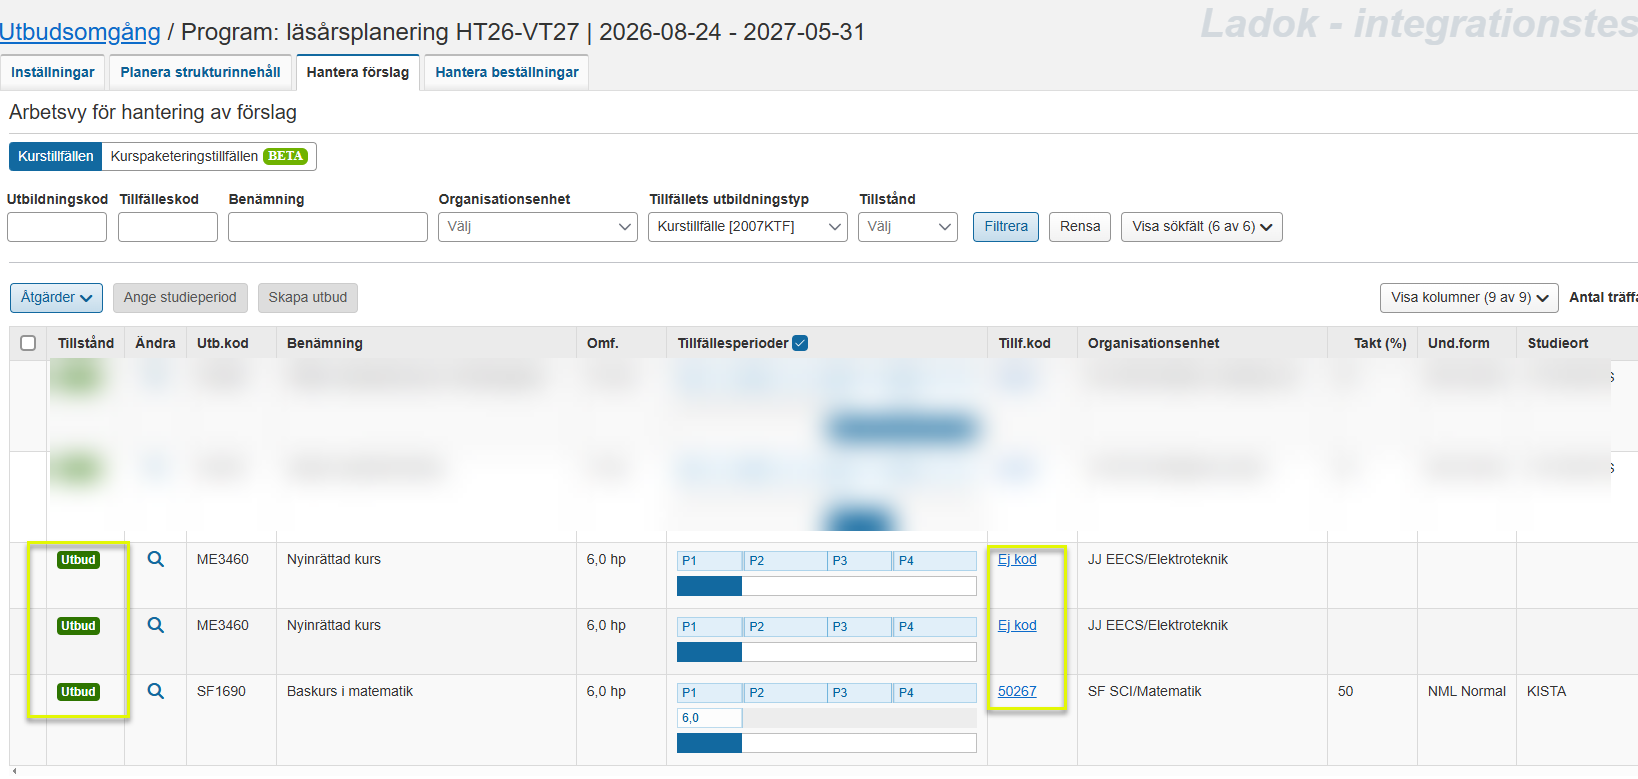The image size is (1638, 779).
Task: Expand Visa kolumner (9 av 9)
Action: 1468,298
